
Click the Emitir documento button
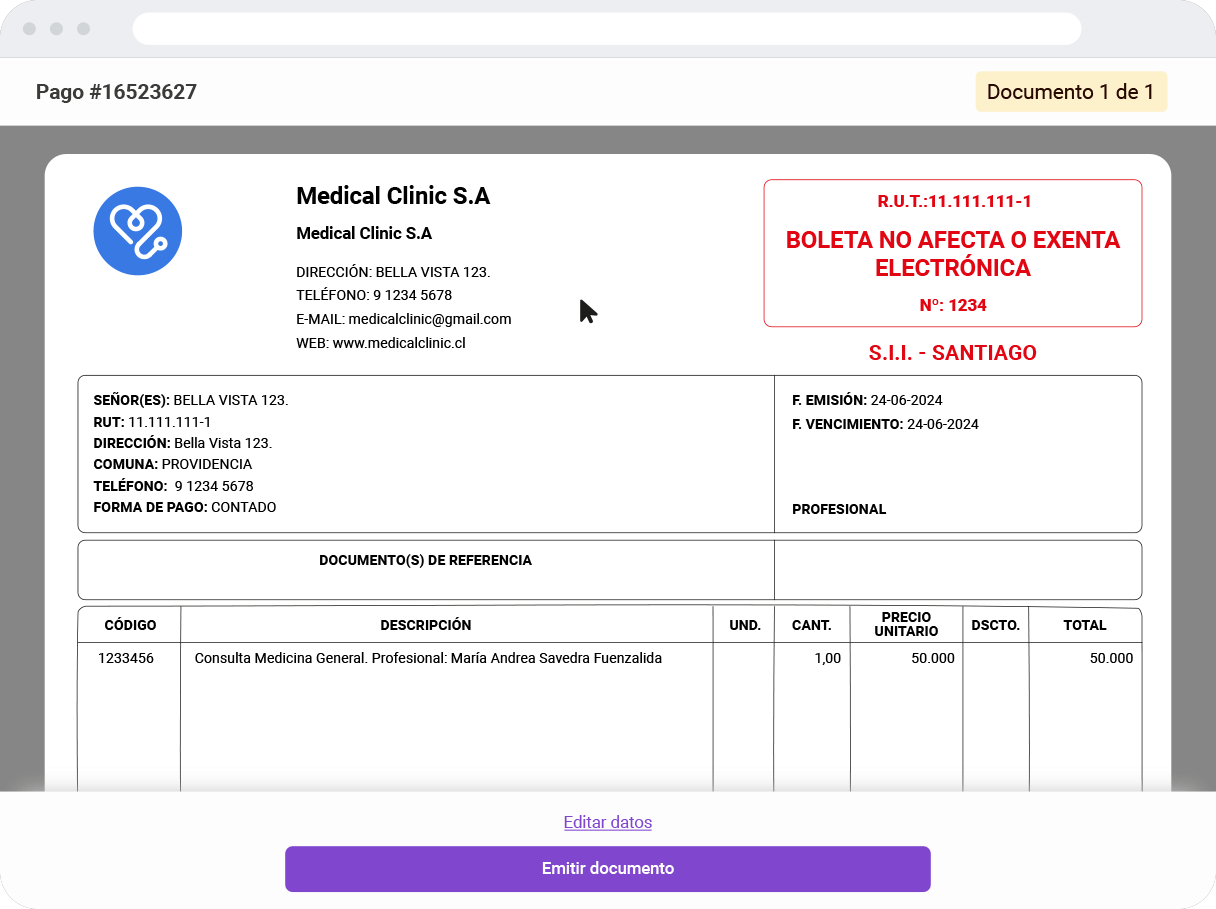607,868
